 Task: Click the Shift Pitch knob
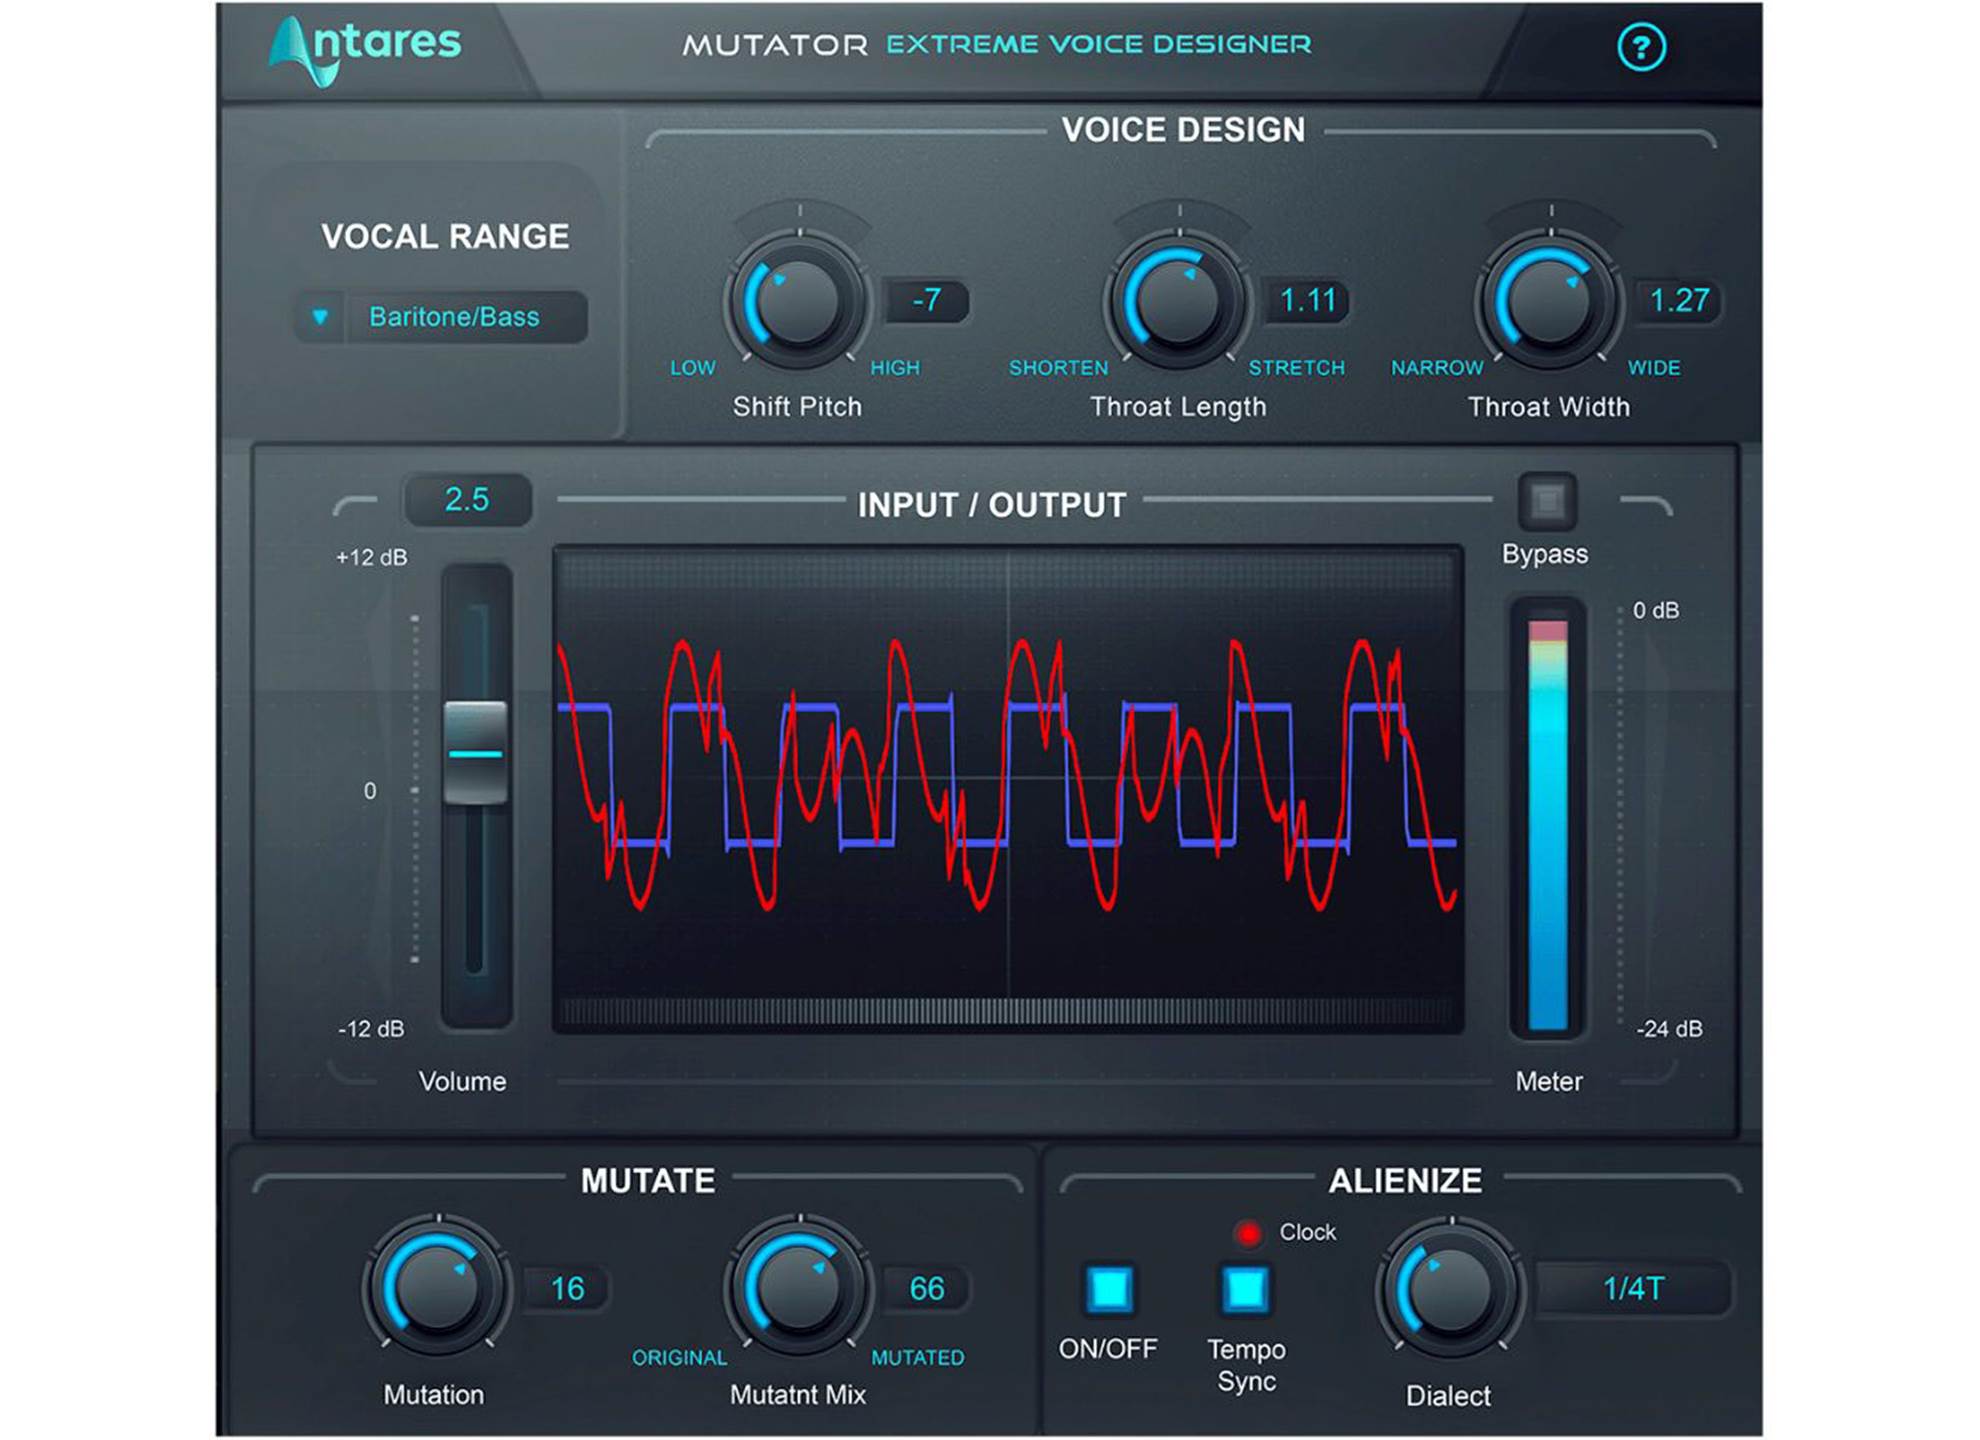798,299
